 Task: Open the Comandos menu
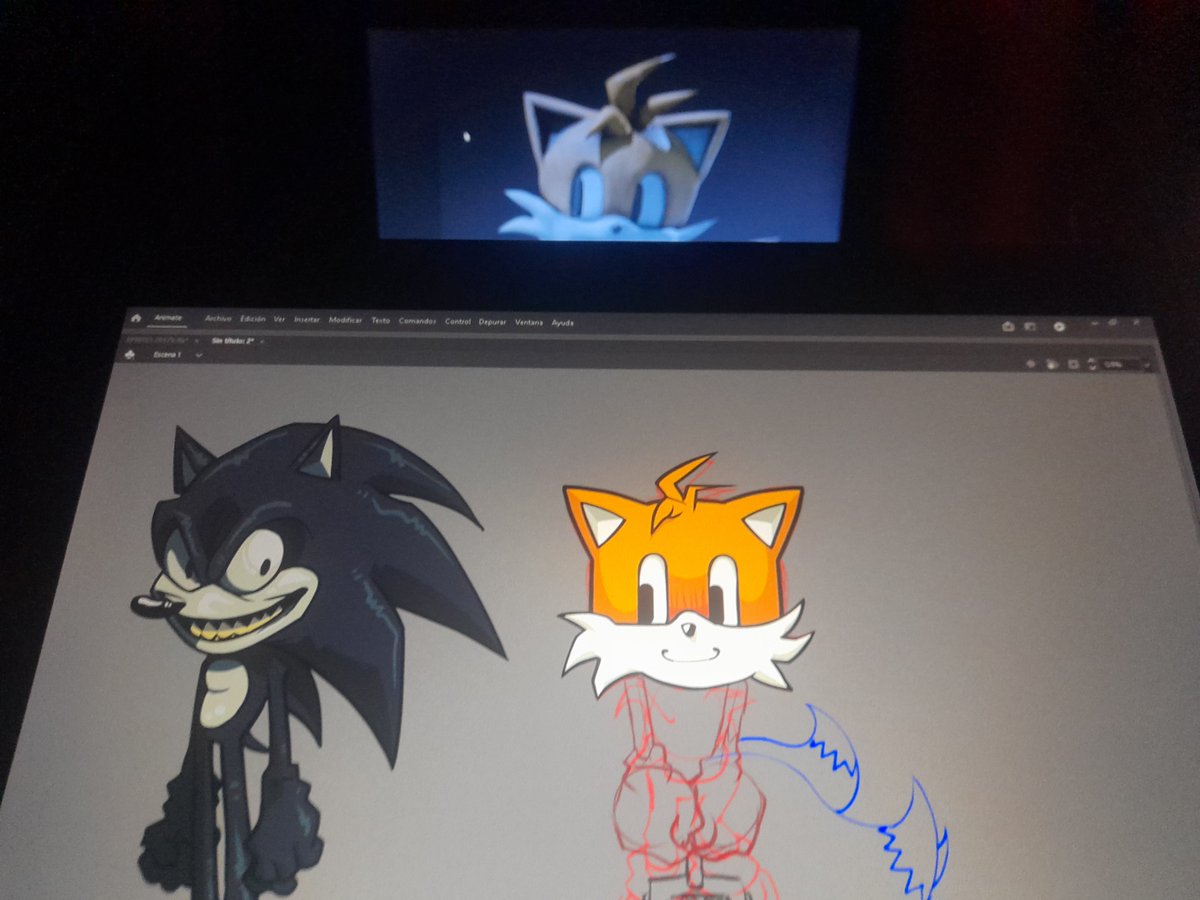click(417, 321)
